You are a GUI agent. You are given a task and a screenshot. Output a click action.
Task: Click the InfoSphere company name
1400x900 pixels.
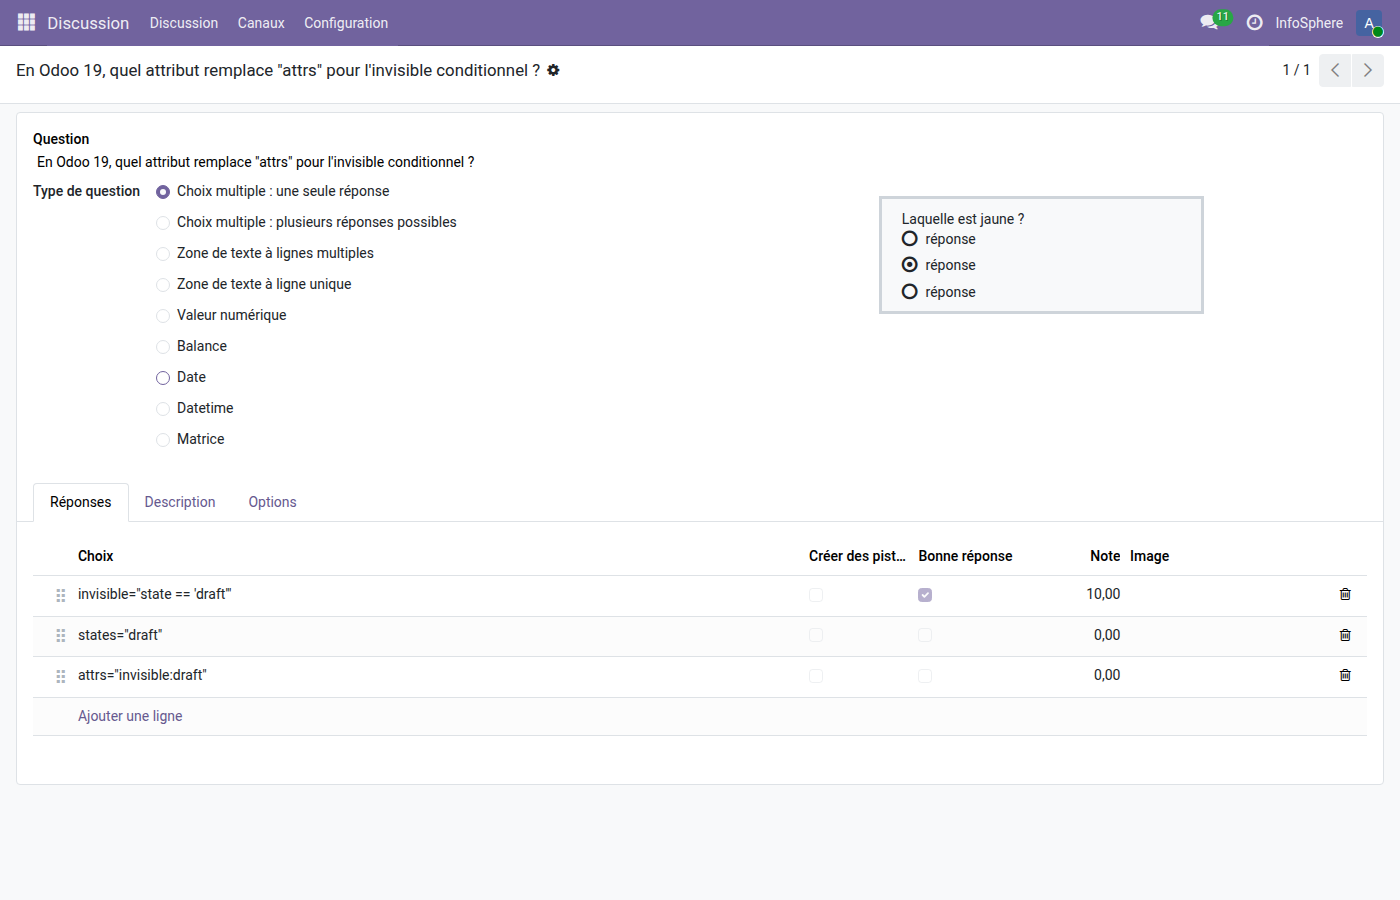(x=1308, y=22)
